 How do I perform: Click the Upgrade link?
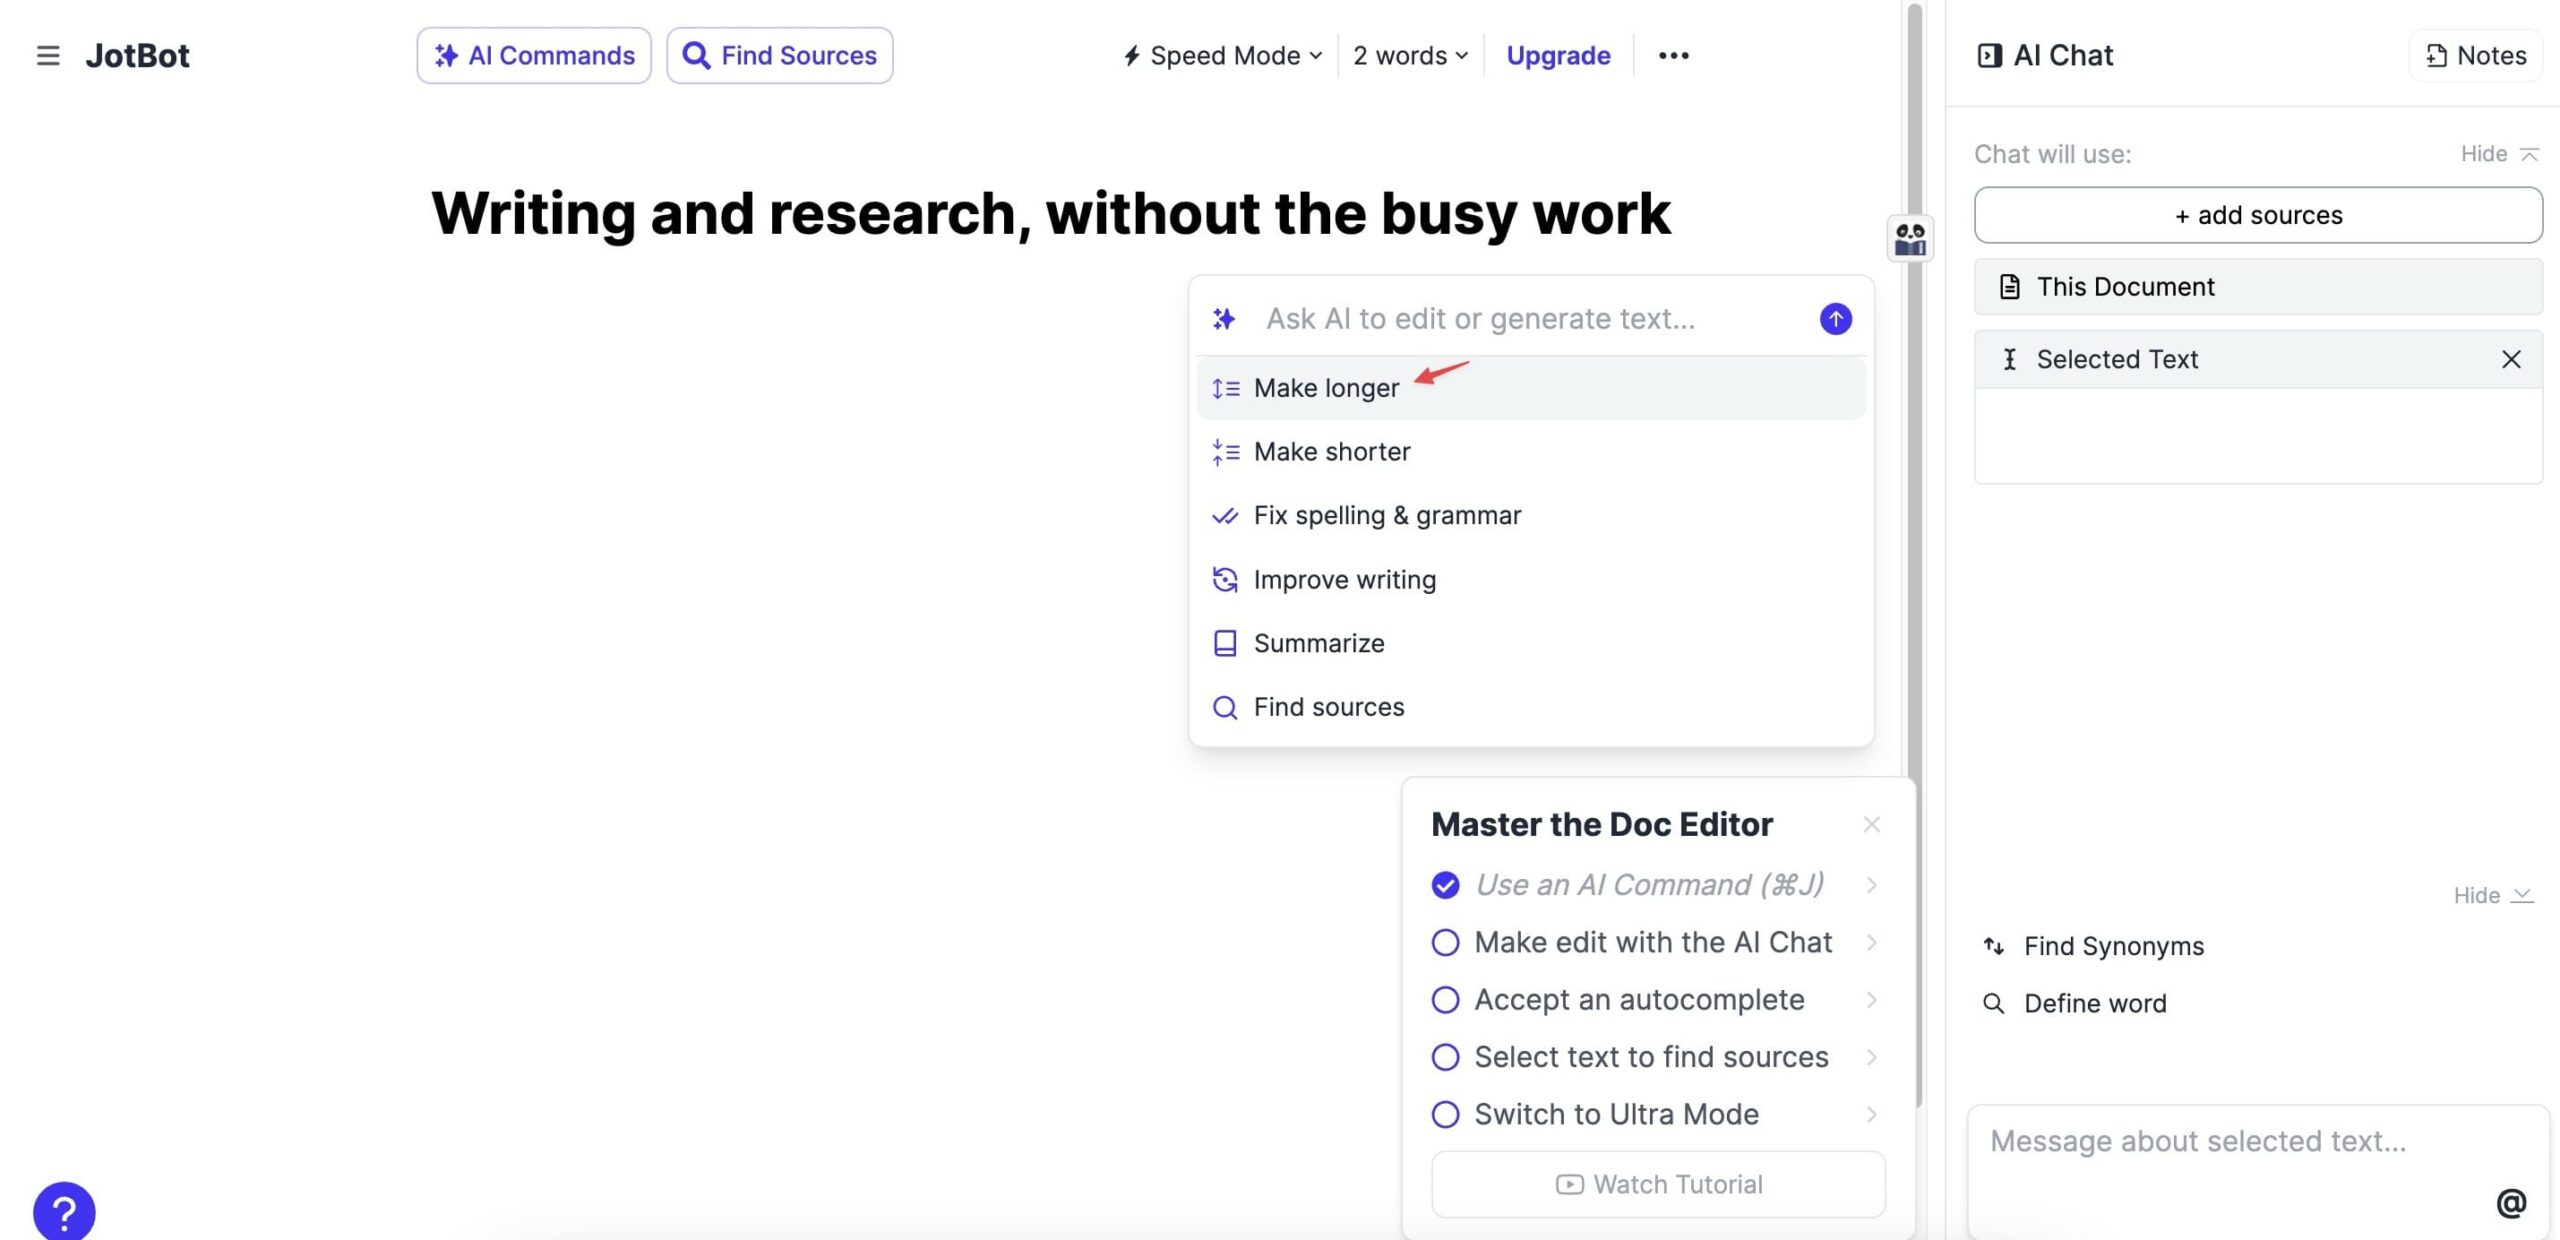pos(1558,56)
